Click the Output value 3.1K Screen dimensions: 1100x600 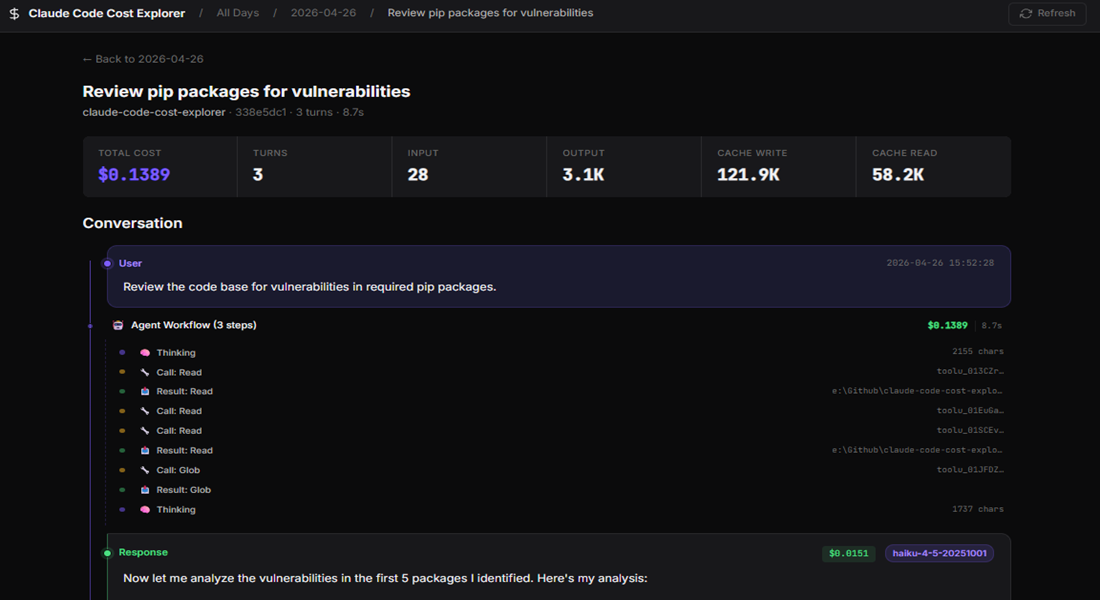coord(583,175)
